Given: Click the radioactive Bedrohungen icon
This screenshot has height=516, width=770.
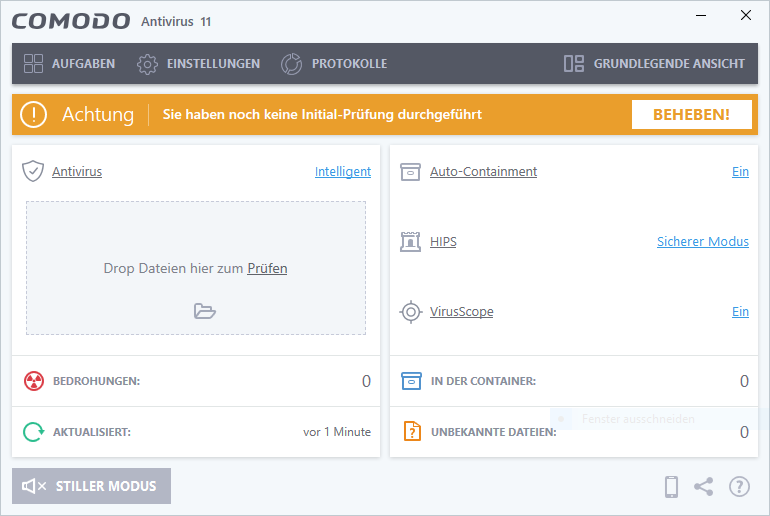Looking at the screenshot, I should coord(34,381).
